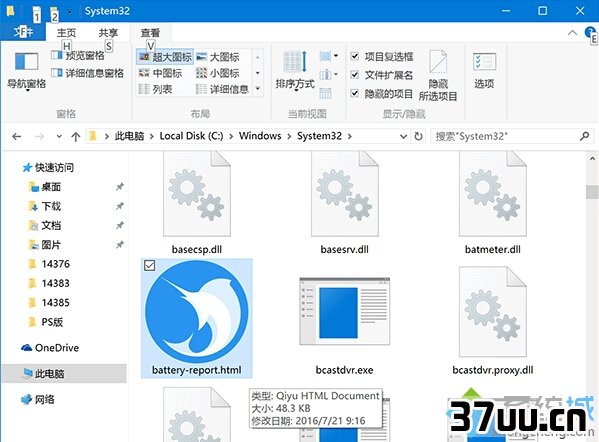Open the Share (共享) ribbon tab
599x442 pixels.
(x=108, y=33)
